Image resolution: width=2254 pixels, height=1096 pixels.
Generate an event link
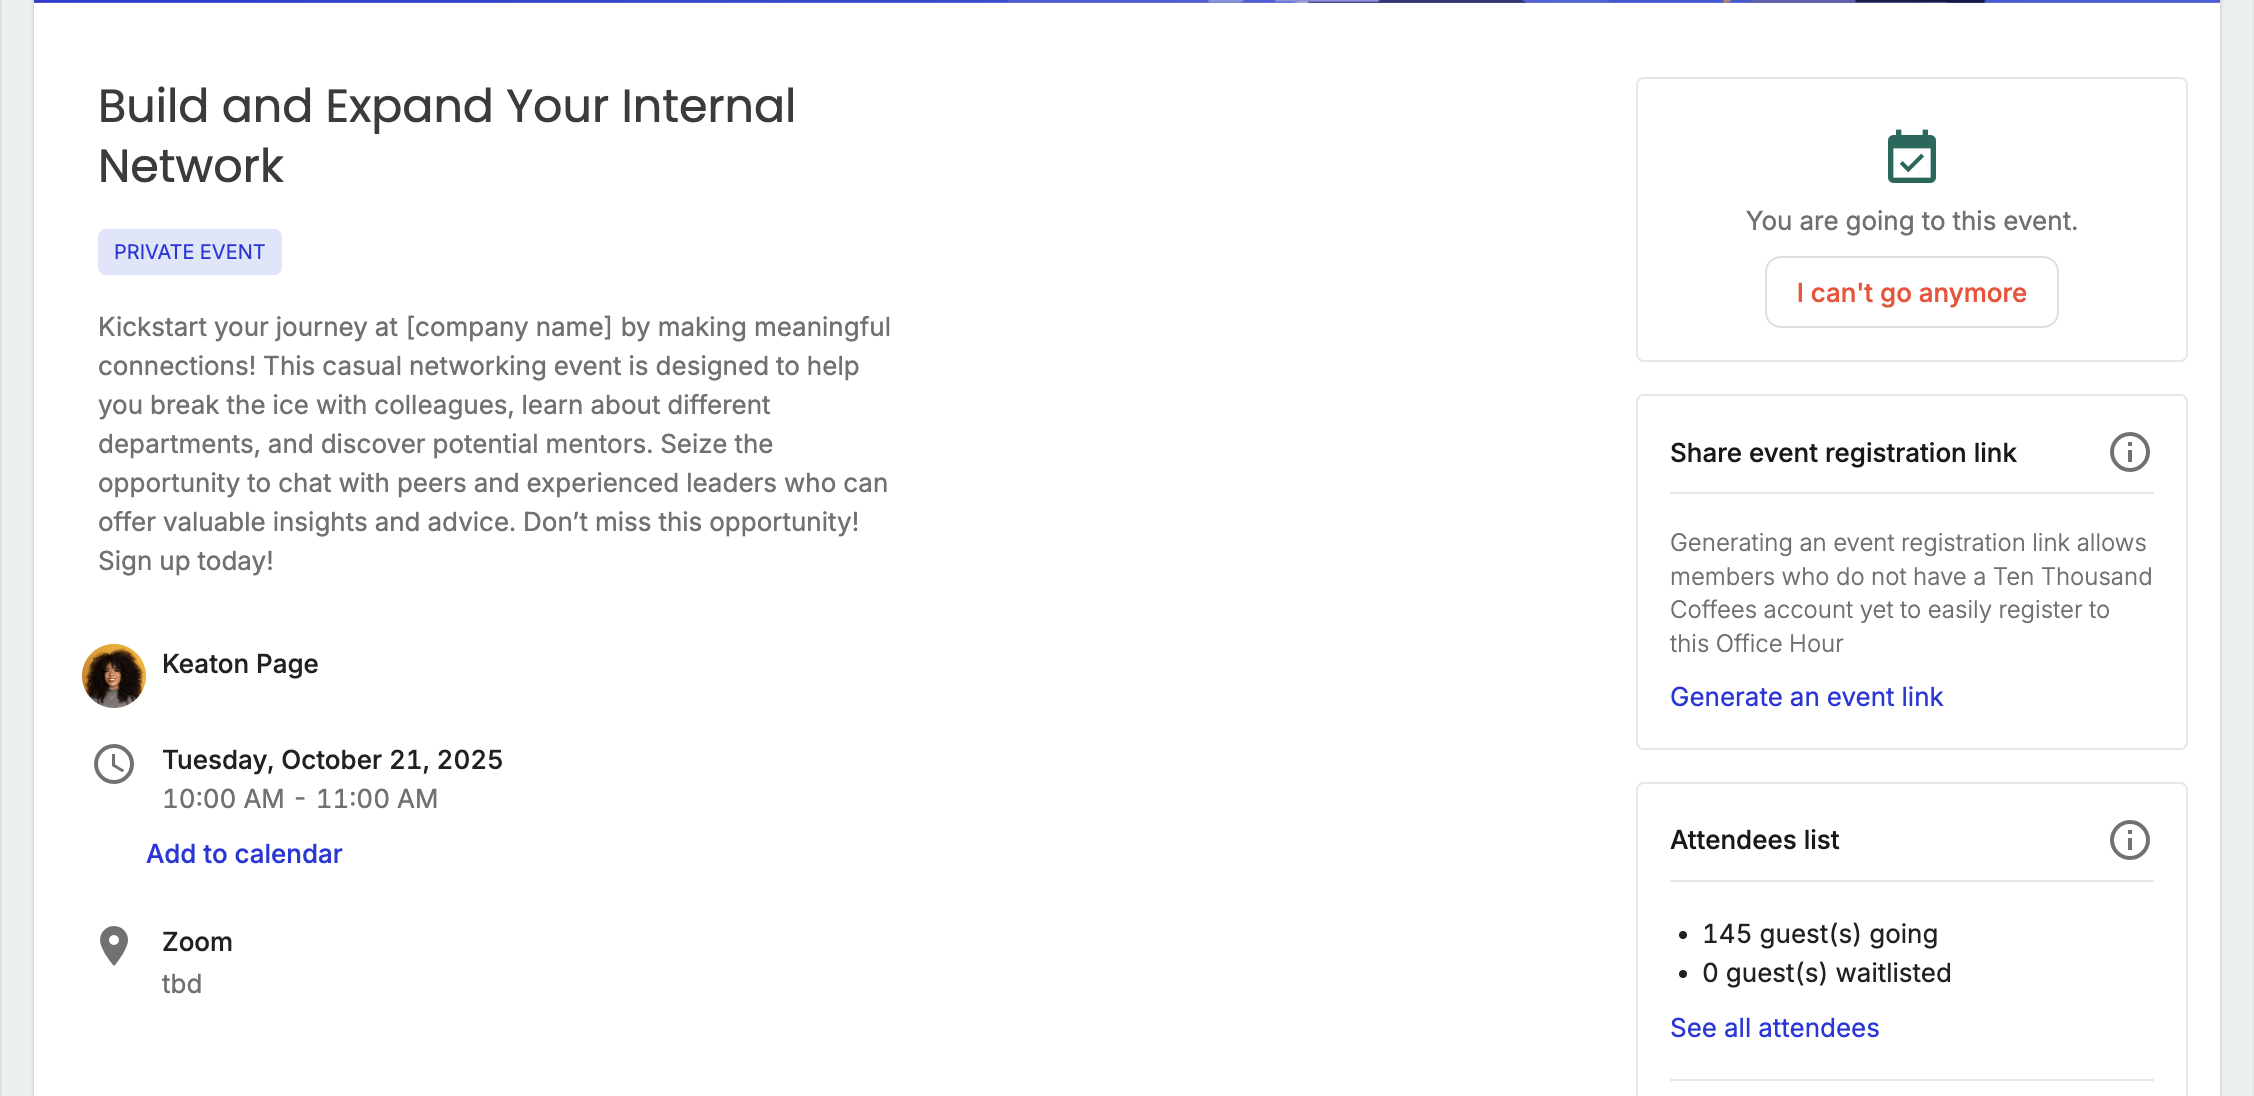coord(1806,697)
